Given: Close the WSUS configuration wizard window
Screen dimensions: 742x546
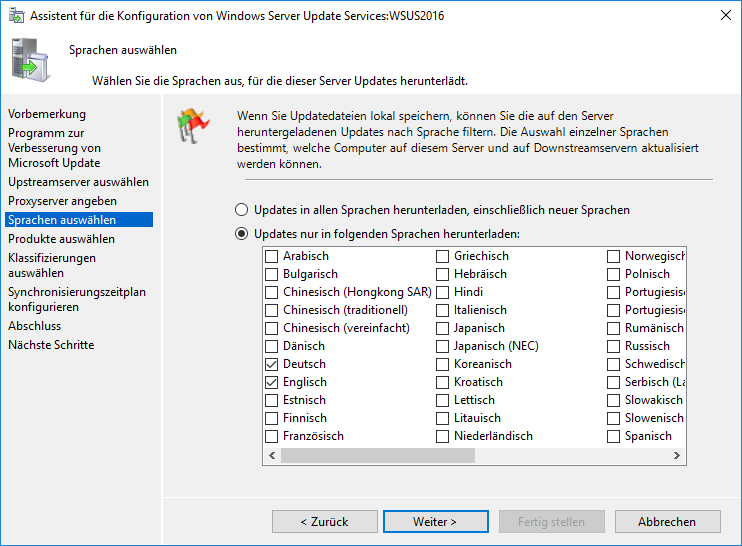Looking at the screenshot, I should pos(725,15).
